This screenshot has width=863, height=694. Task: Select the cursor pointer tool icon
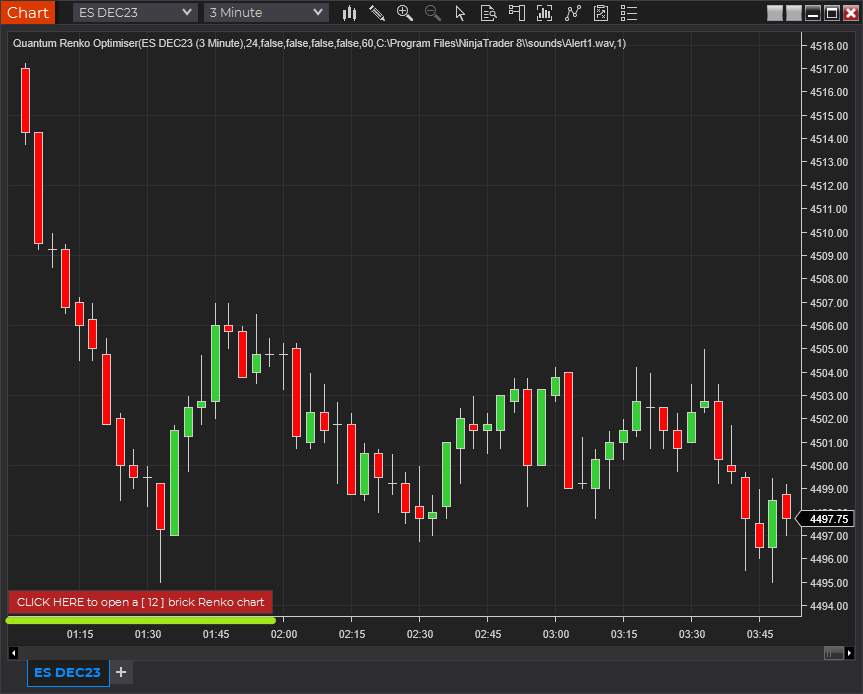coord(461,13)
